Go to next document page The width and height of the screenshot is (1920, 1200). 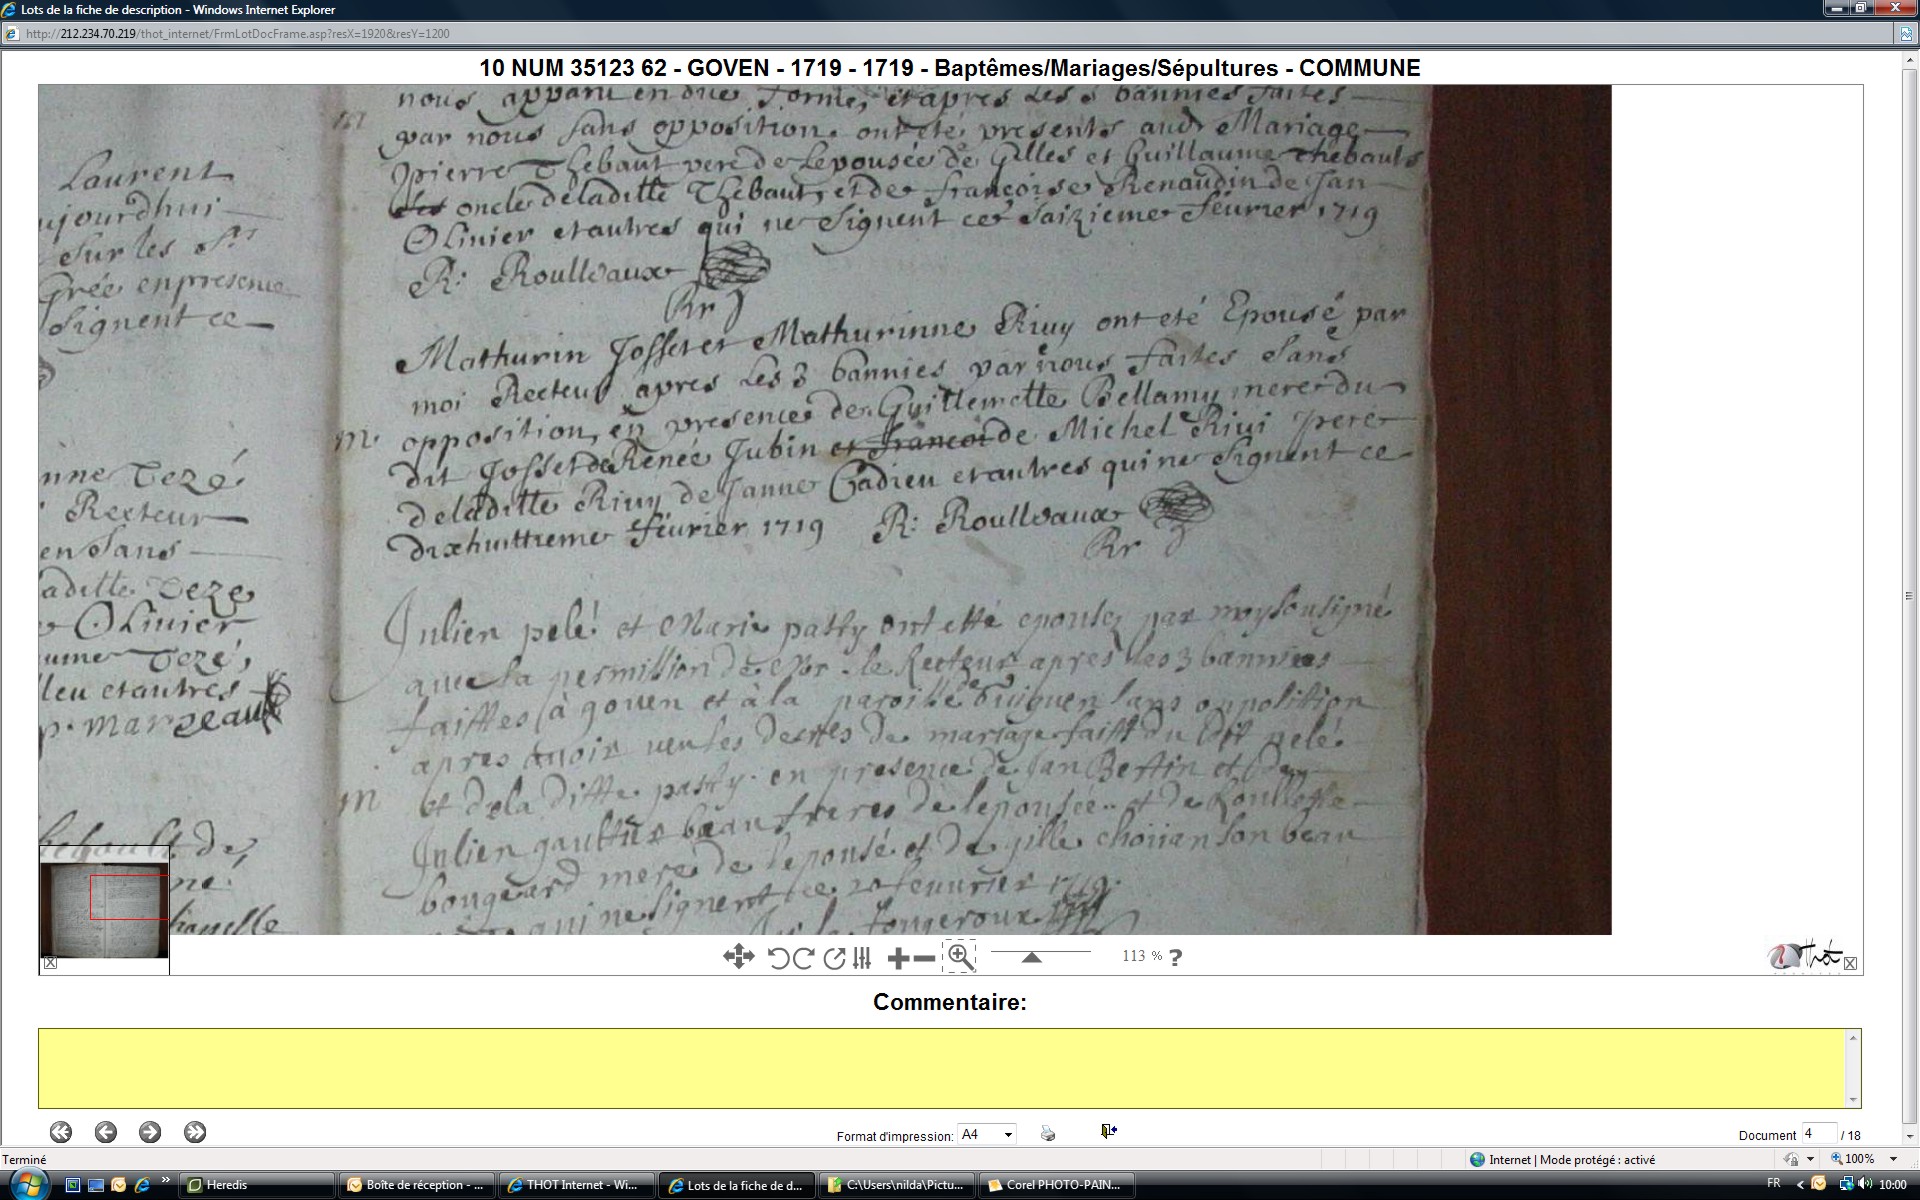pos(150,1132)
